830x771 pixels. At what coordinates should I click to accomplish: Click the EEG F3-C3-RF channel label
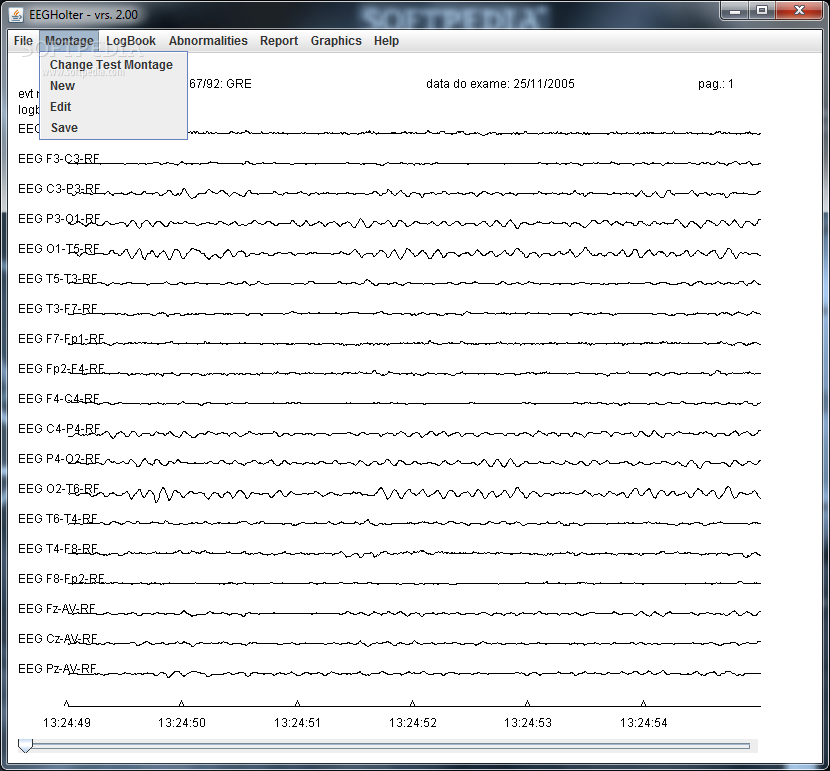[59, 159]
